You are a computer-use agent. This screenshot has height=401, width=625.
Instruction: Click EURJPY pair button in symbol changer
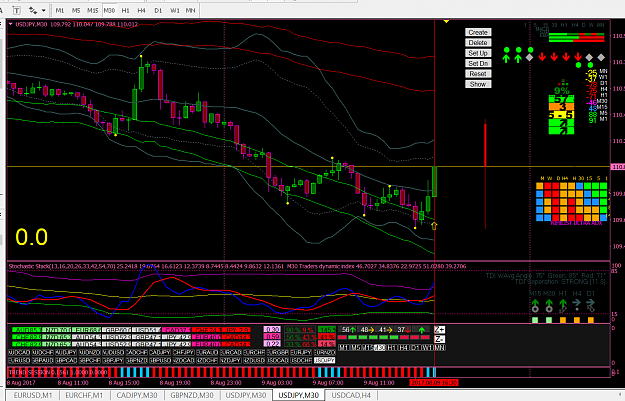pyautogui.click(x=301, y=352)
